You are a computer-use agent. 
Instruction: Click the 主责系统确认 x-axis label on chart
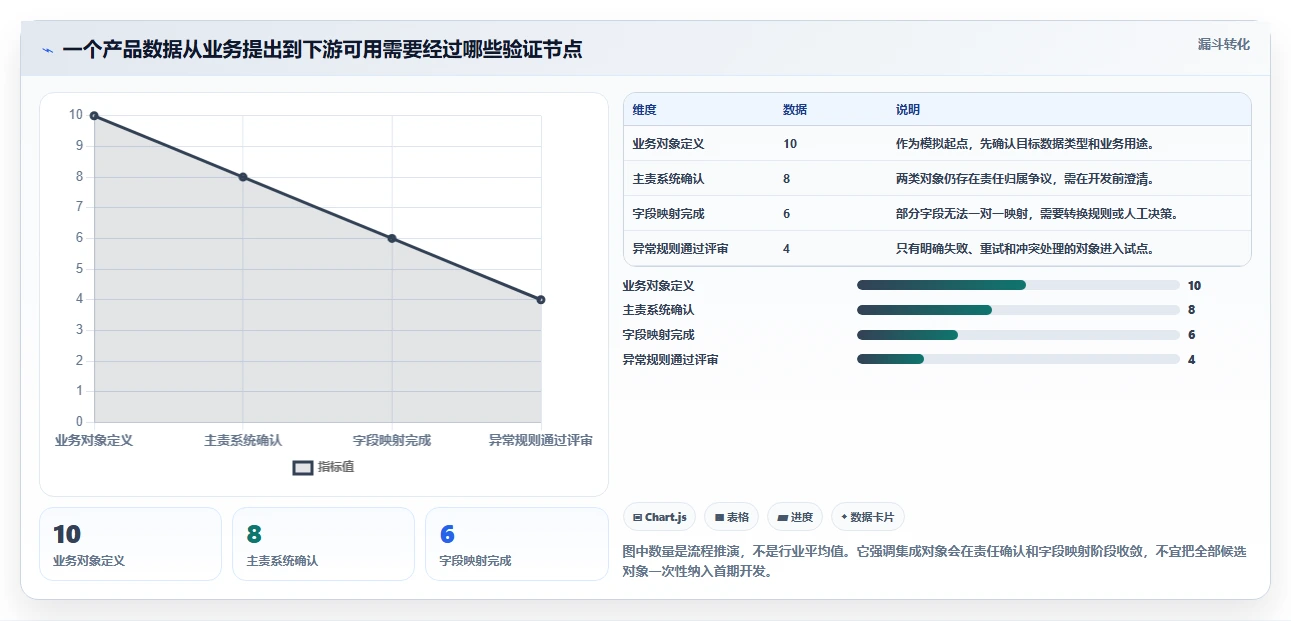point(243,440)
